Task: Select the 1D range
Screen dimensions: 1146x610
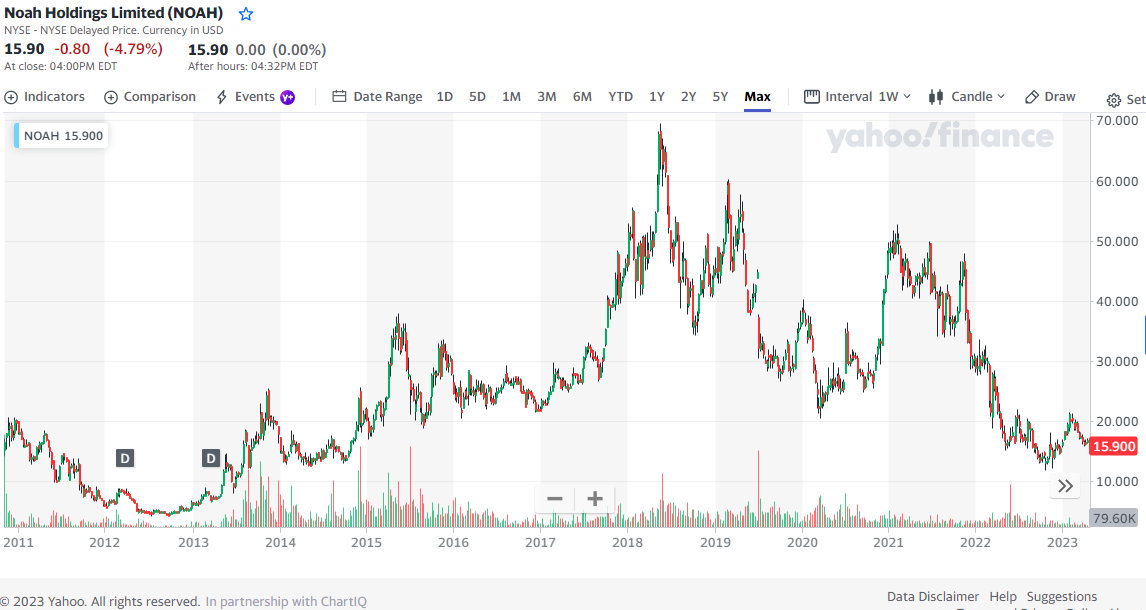Action: pos(444,96)
